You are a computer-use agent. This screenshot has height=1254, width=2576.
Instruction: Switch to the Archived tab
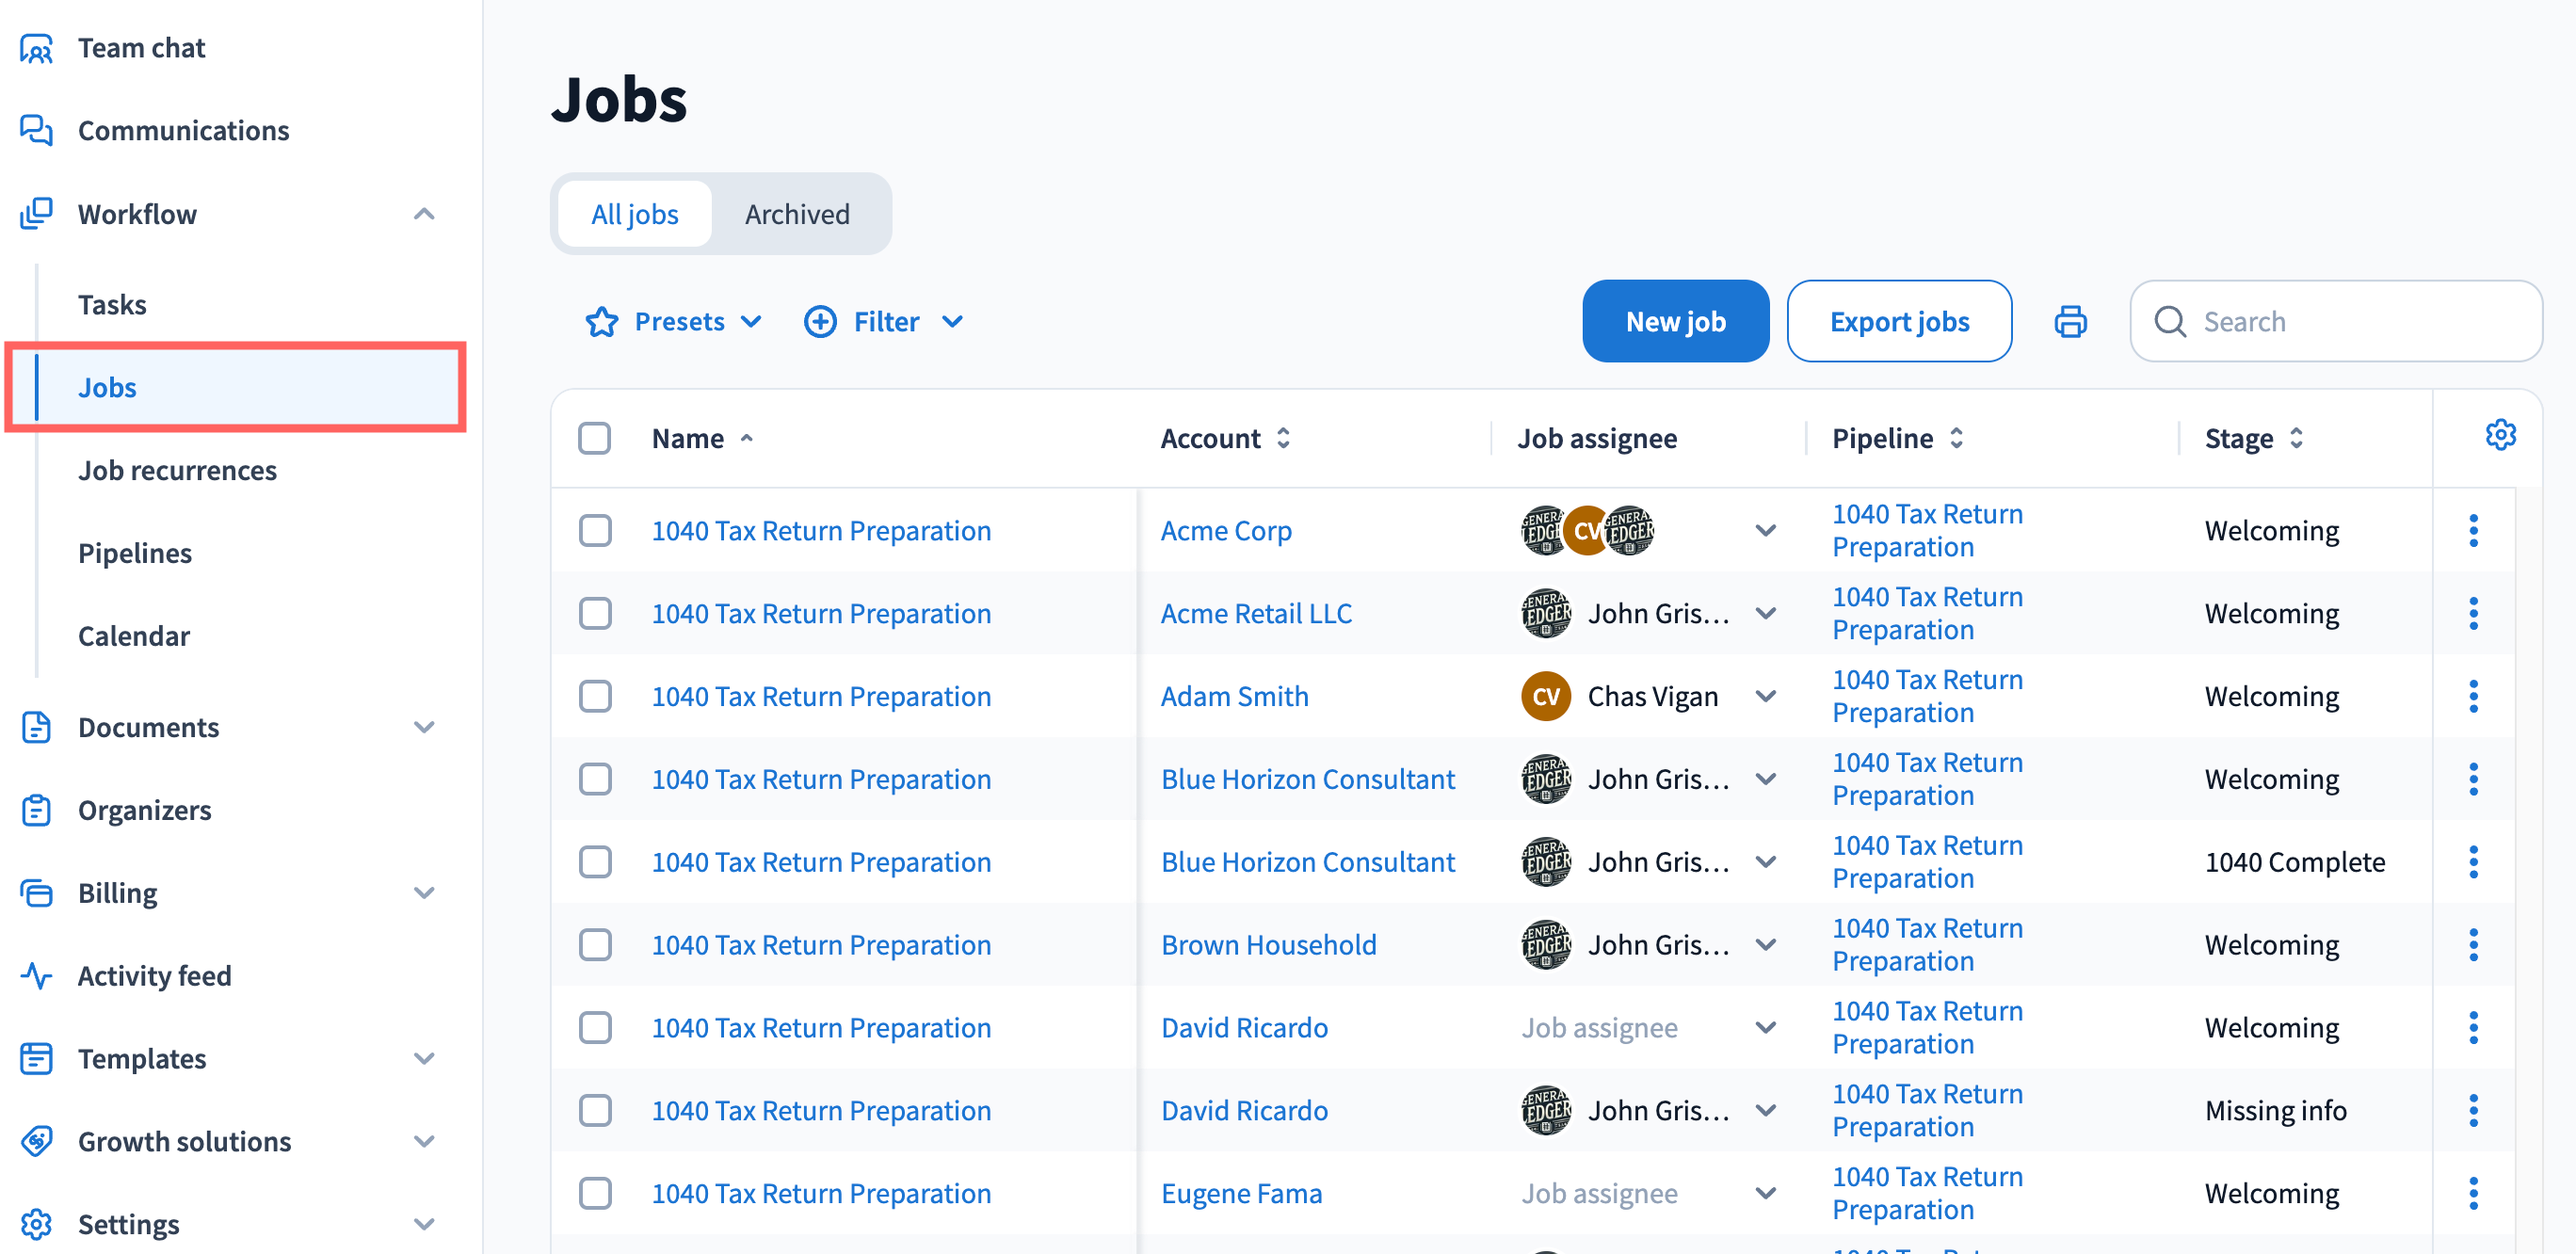click(x=797, y=214)
